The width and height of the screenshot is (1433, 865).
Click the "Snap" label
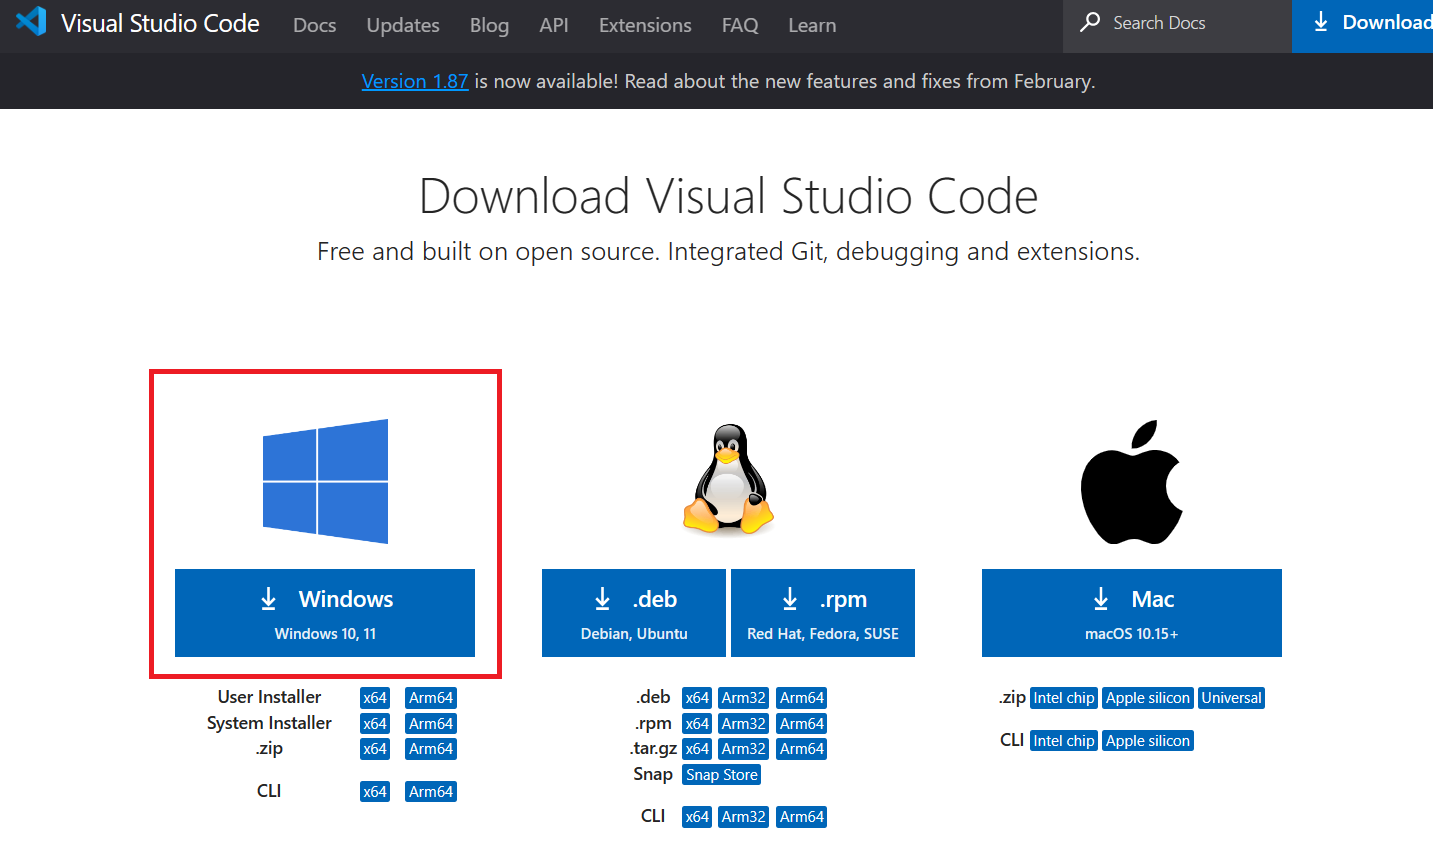coord(653,774)
